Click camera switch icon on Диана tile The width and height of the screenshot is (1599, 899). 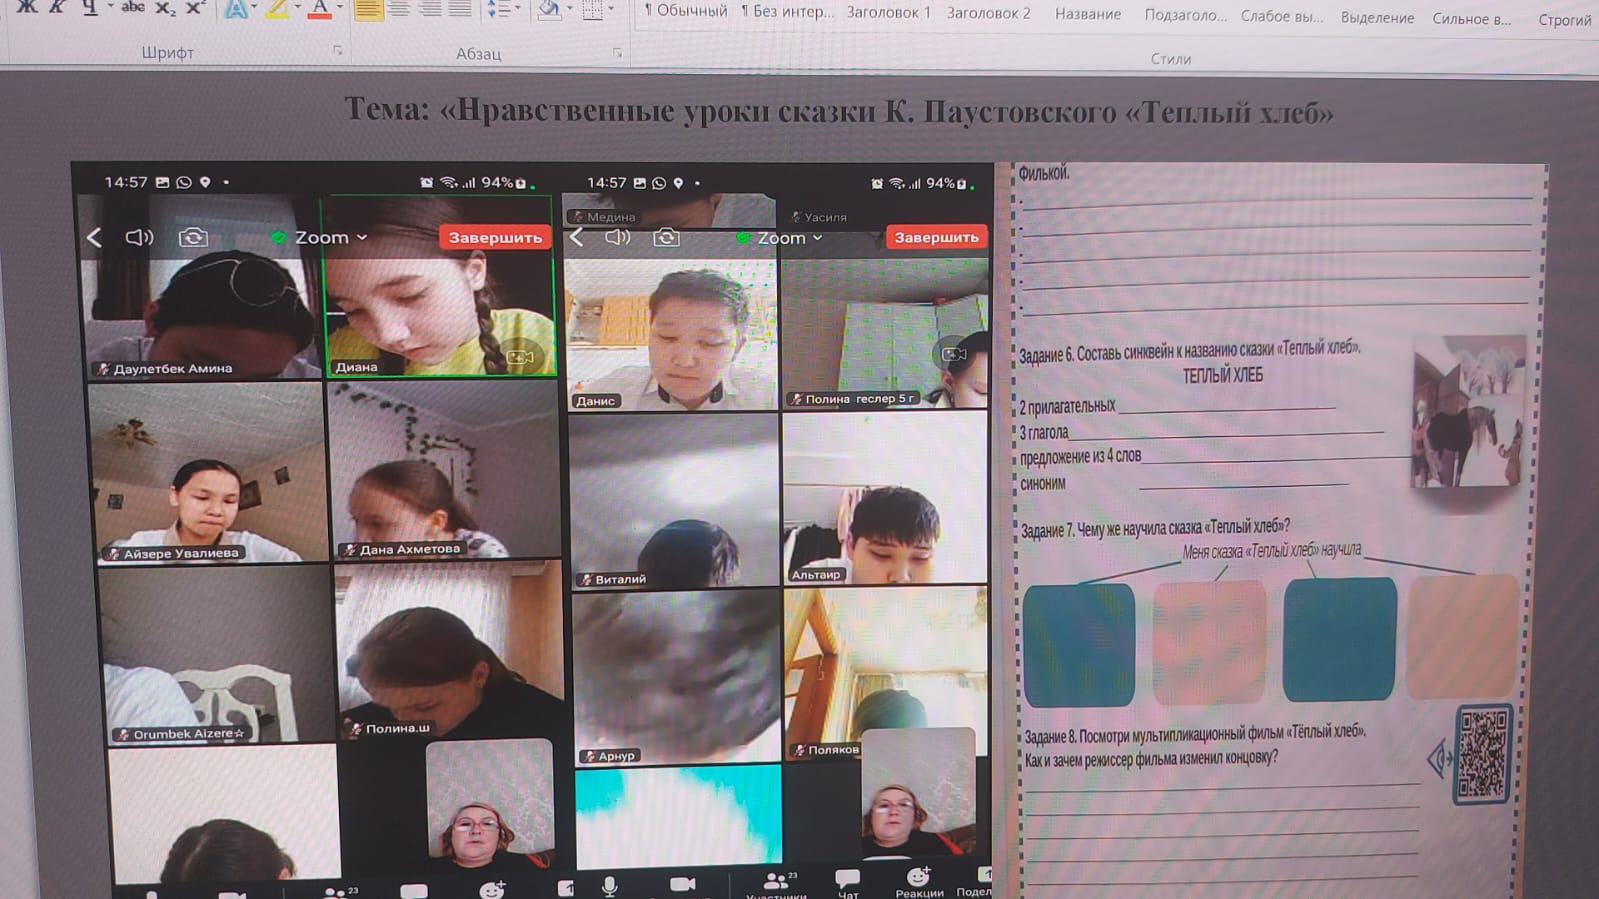point(520,356)
